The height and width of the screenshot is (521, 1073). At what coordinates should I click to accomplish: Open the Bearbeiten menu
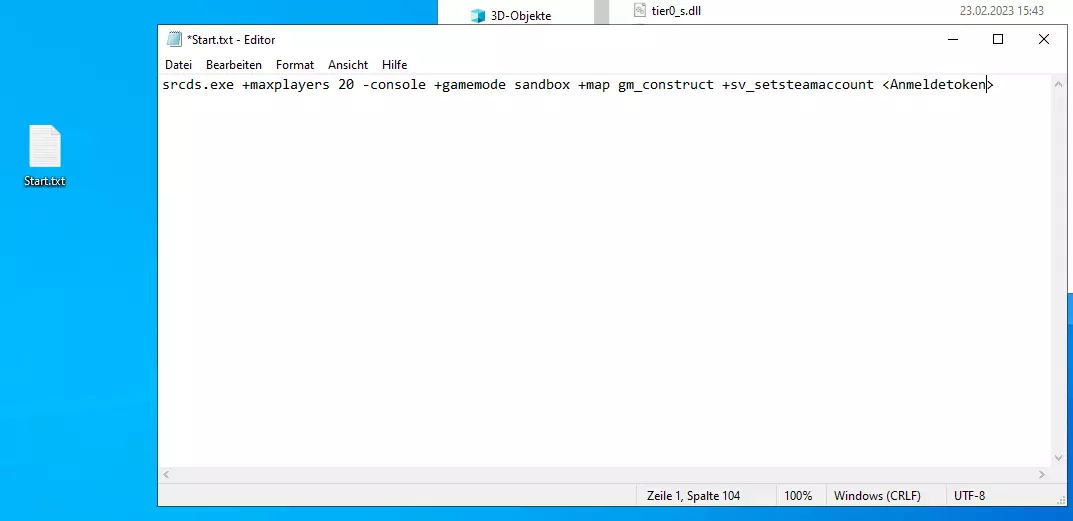(233, 65)
